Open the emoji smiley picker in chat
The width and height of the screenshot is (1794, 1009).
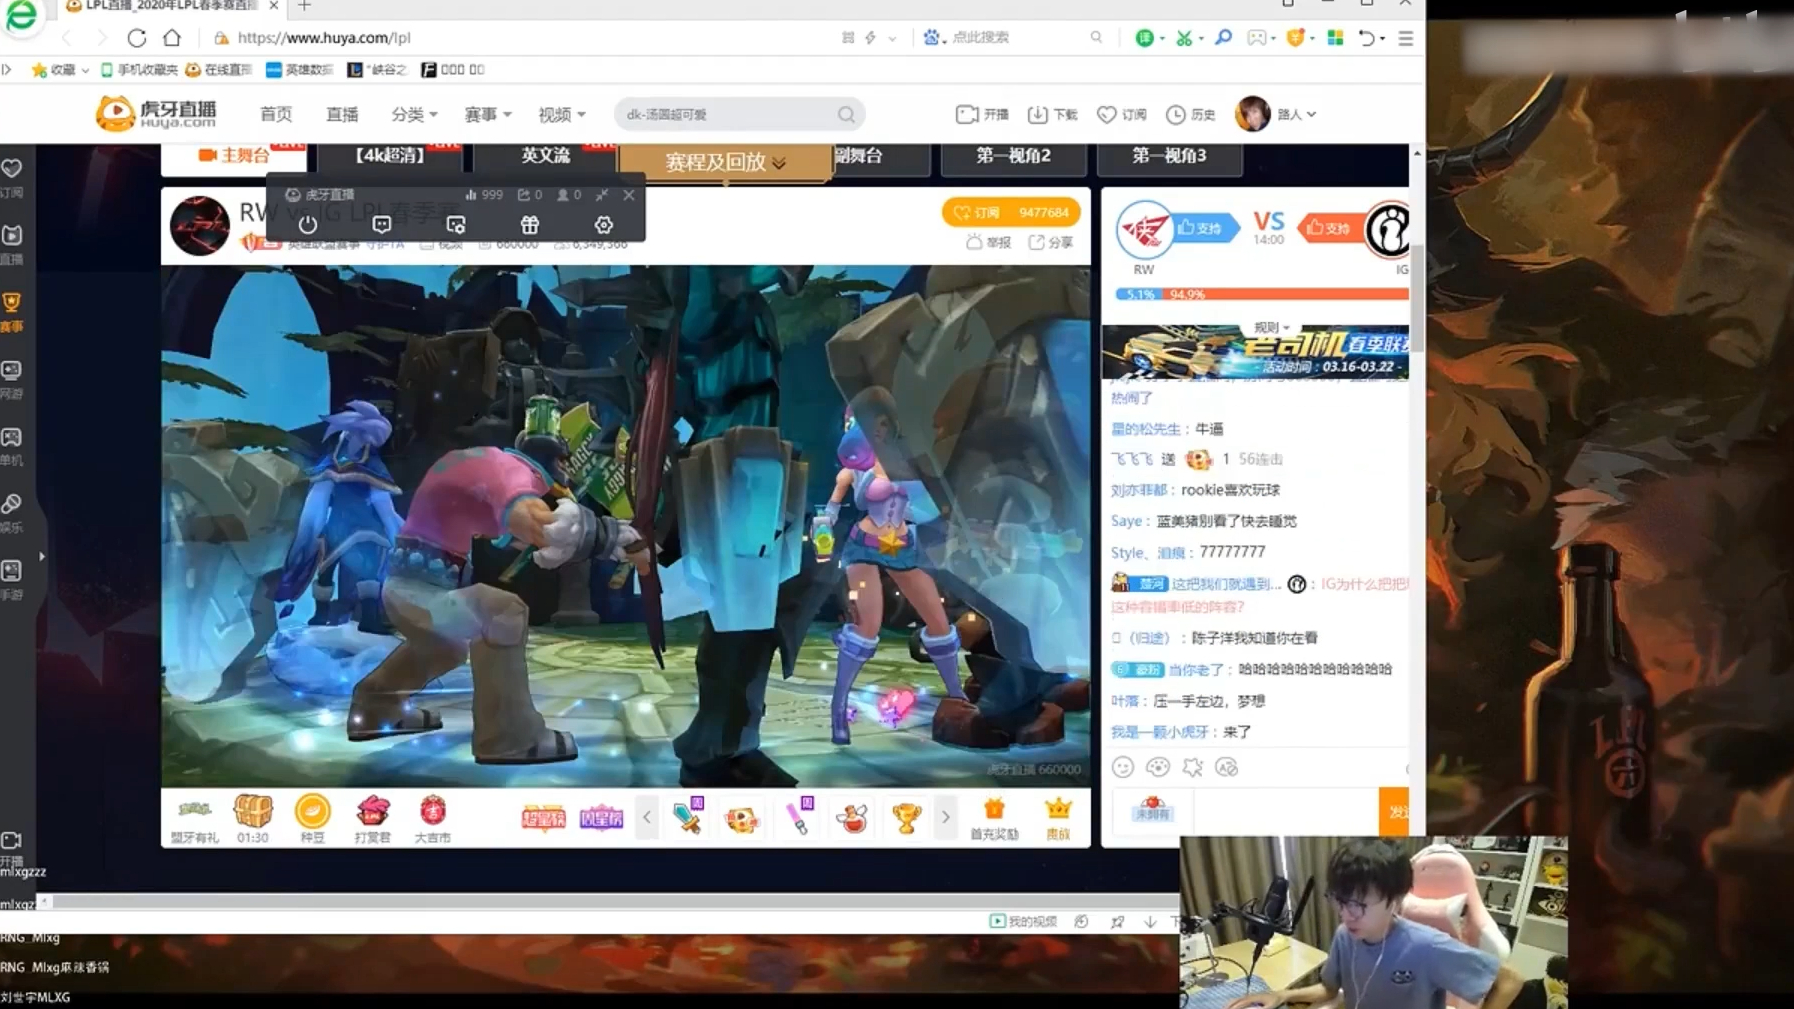pos(1123,767)
